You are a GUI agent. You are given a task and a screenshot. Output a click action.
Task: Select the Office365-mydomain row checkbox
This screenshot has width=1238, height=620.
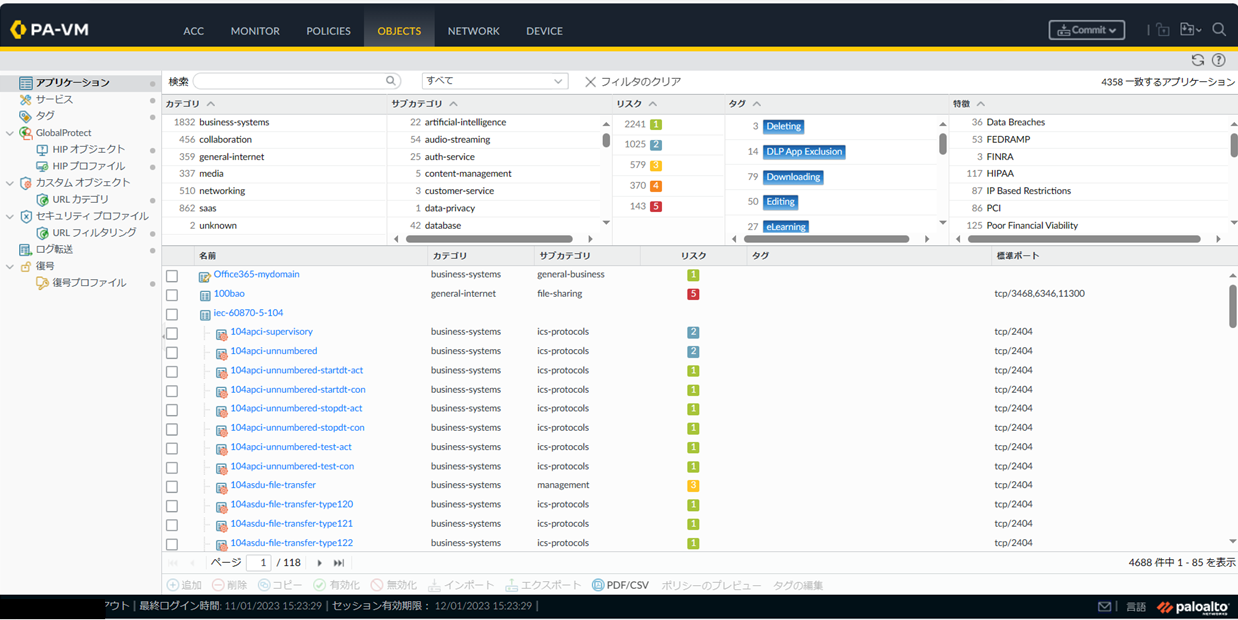(x=172, y=276)
